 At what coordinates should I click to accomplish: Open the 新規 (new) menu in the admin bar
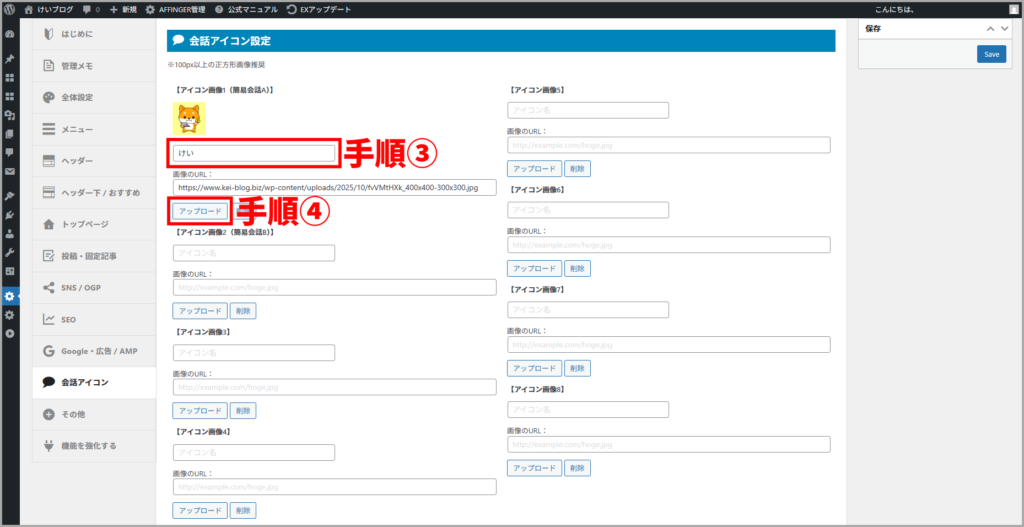[x=121, y=9]
